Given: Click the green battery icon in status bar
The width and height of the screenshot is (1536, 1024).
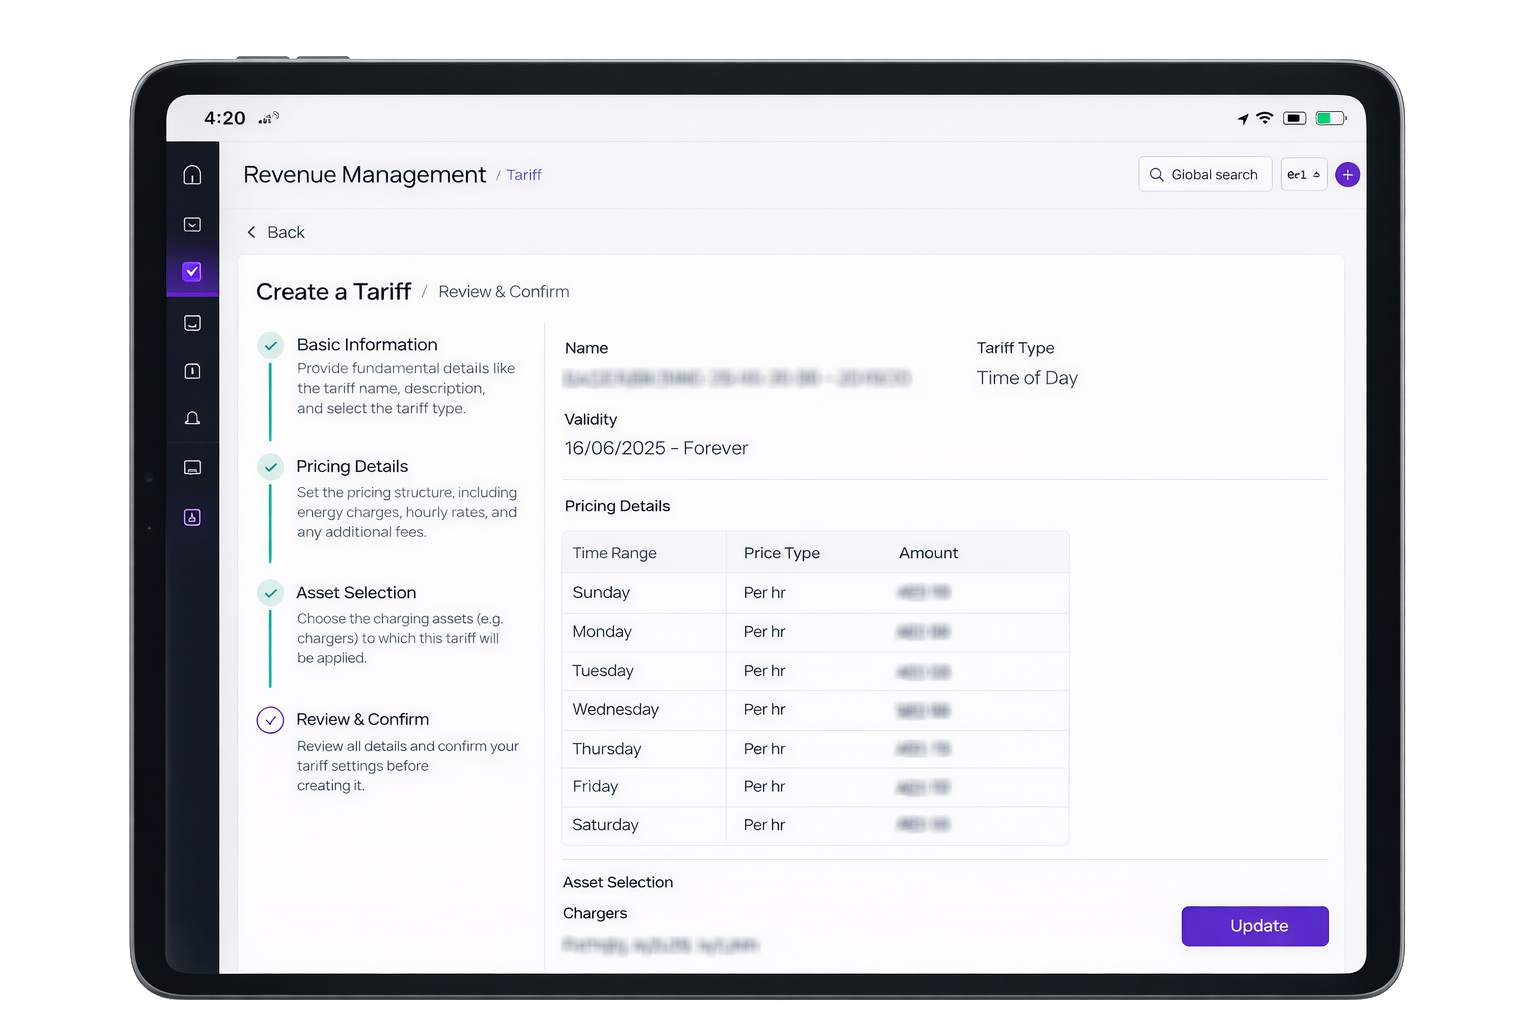Looking at the screenshot, I should (1329, 118).
